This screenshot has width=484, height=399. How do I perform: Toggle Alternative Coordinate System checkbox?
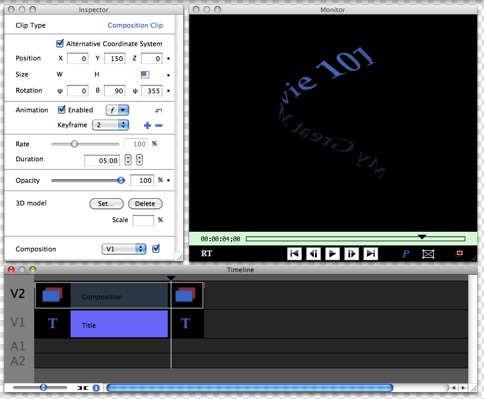point(60,43)
